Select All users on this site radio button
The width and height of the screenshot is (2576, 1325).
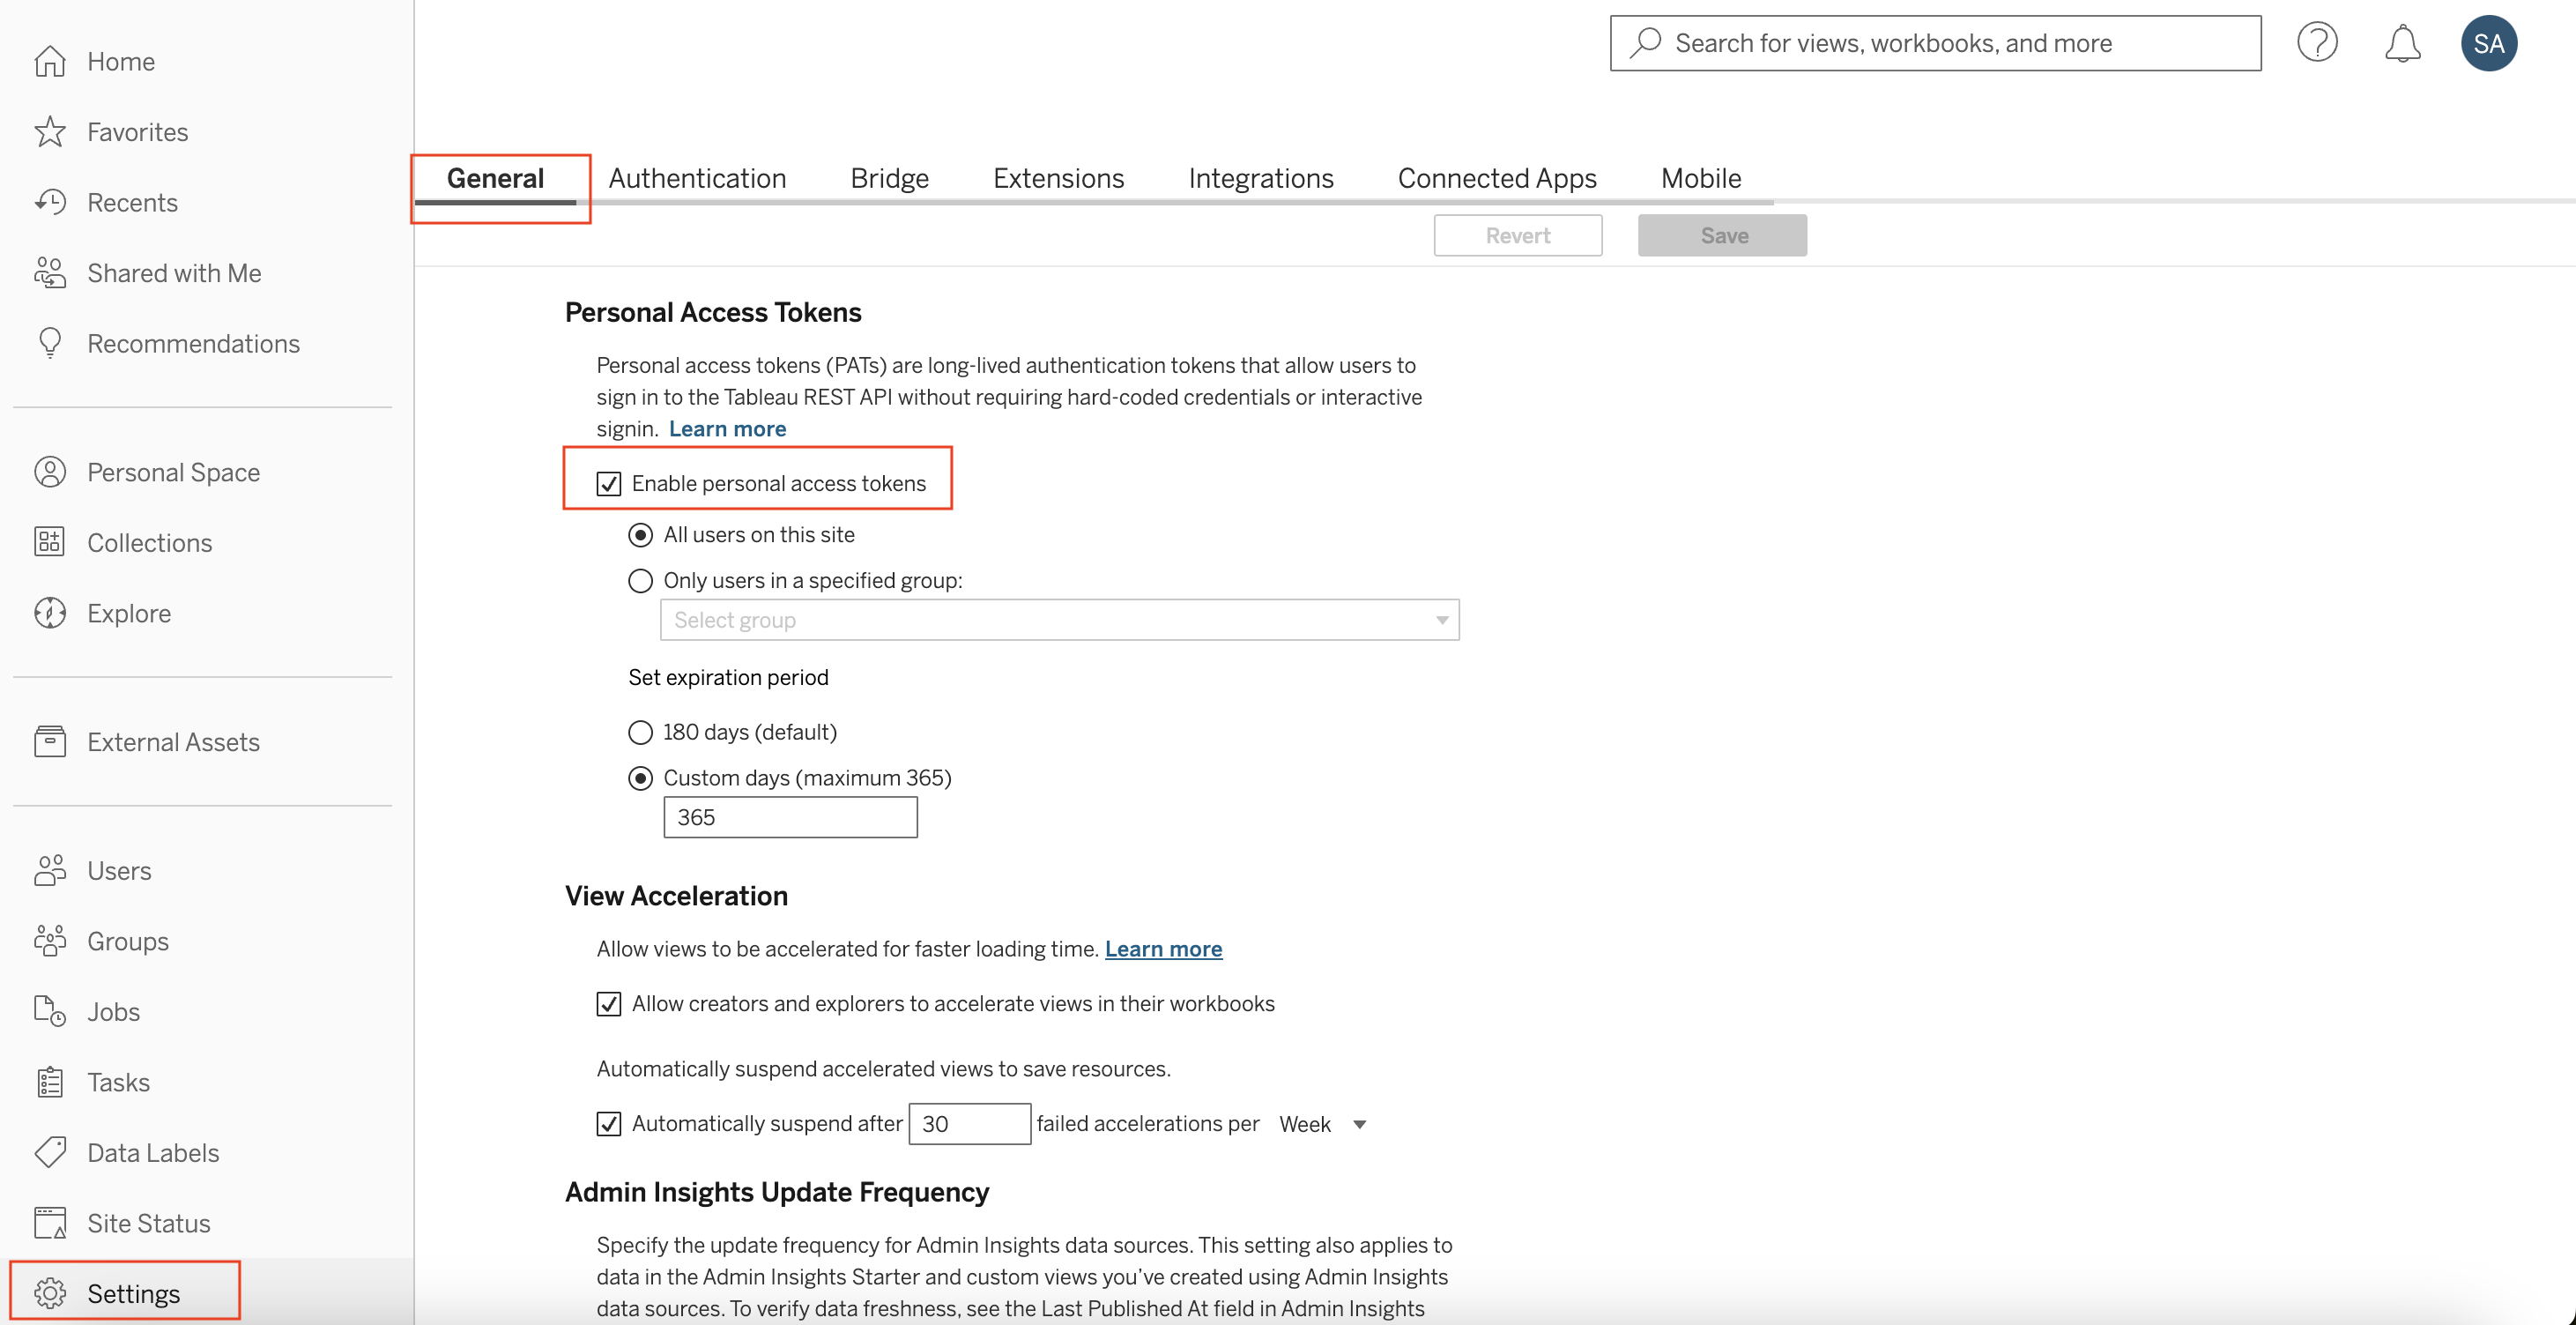(x=639, y=534)
